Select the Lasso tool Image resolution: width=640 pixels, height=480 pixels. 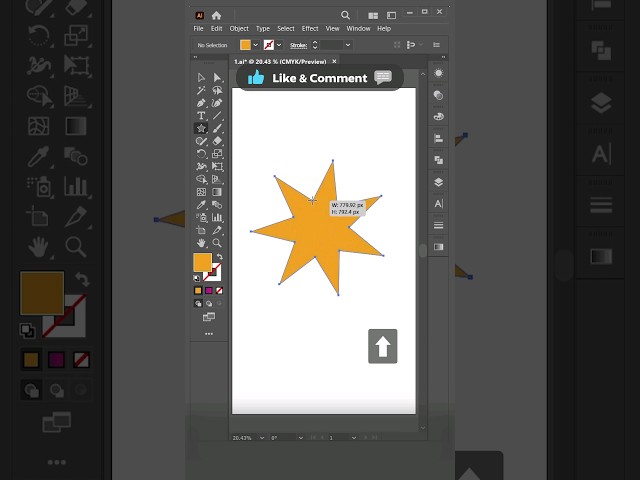pos(217,90)
